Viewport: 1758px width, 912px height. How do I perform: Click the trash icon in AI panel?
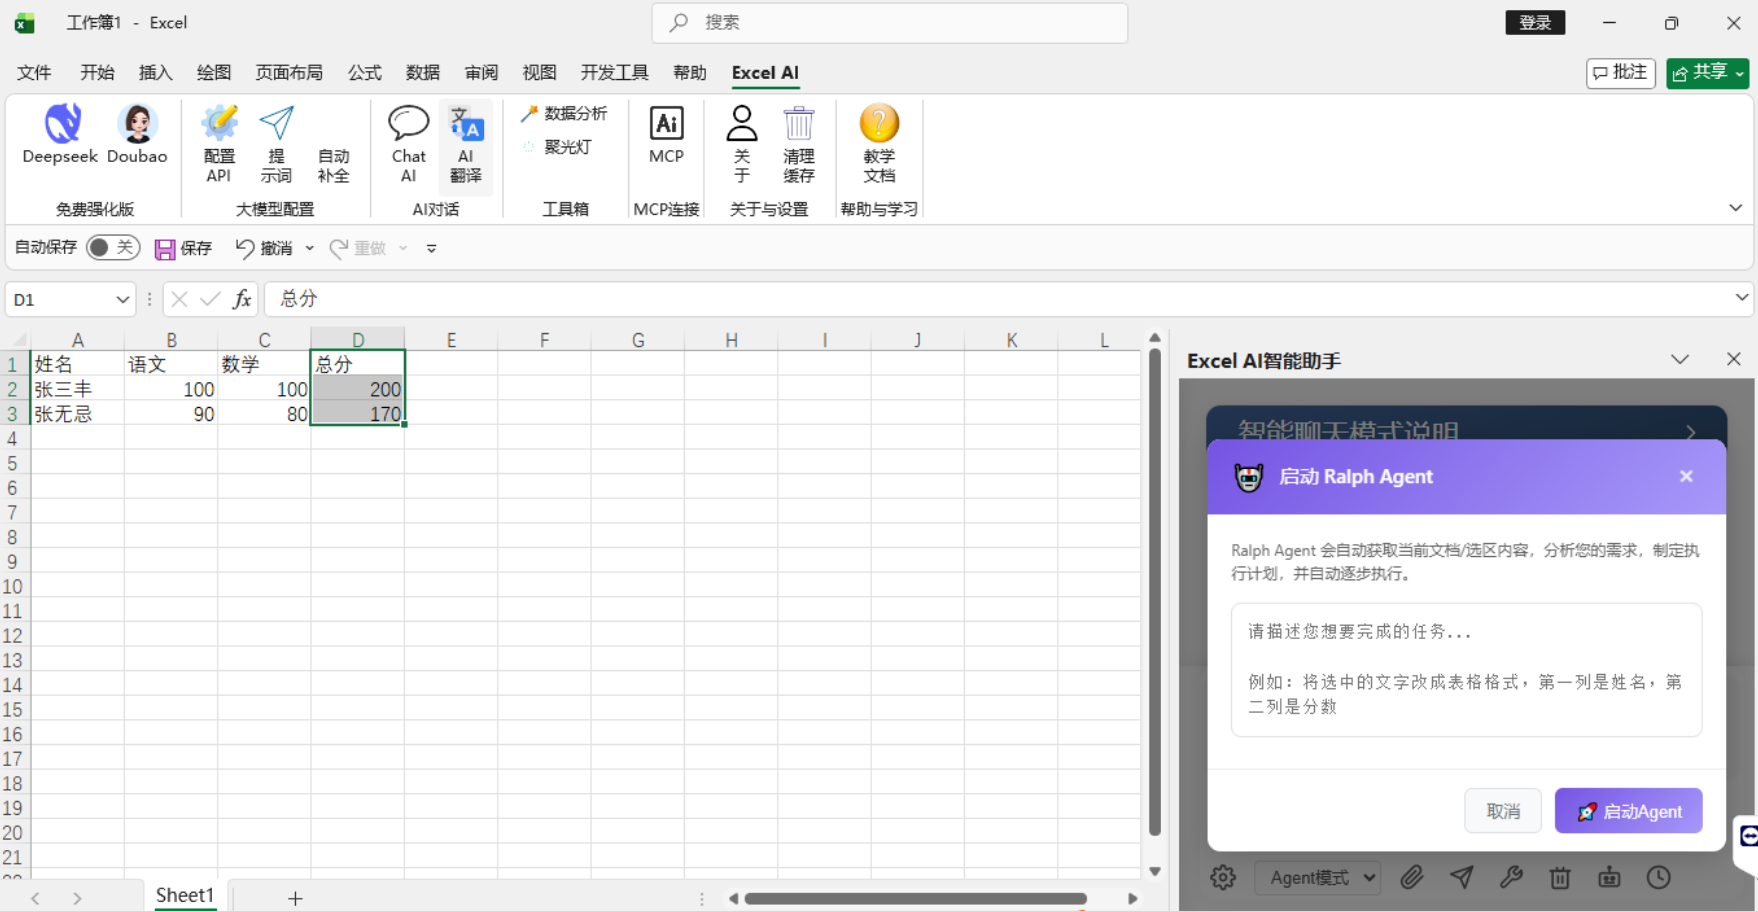tap(1559, 877)
